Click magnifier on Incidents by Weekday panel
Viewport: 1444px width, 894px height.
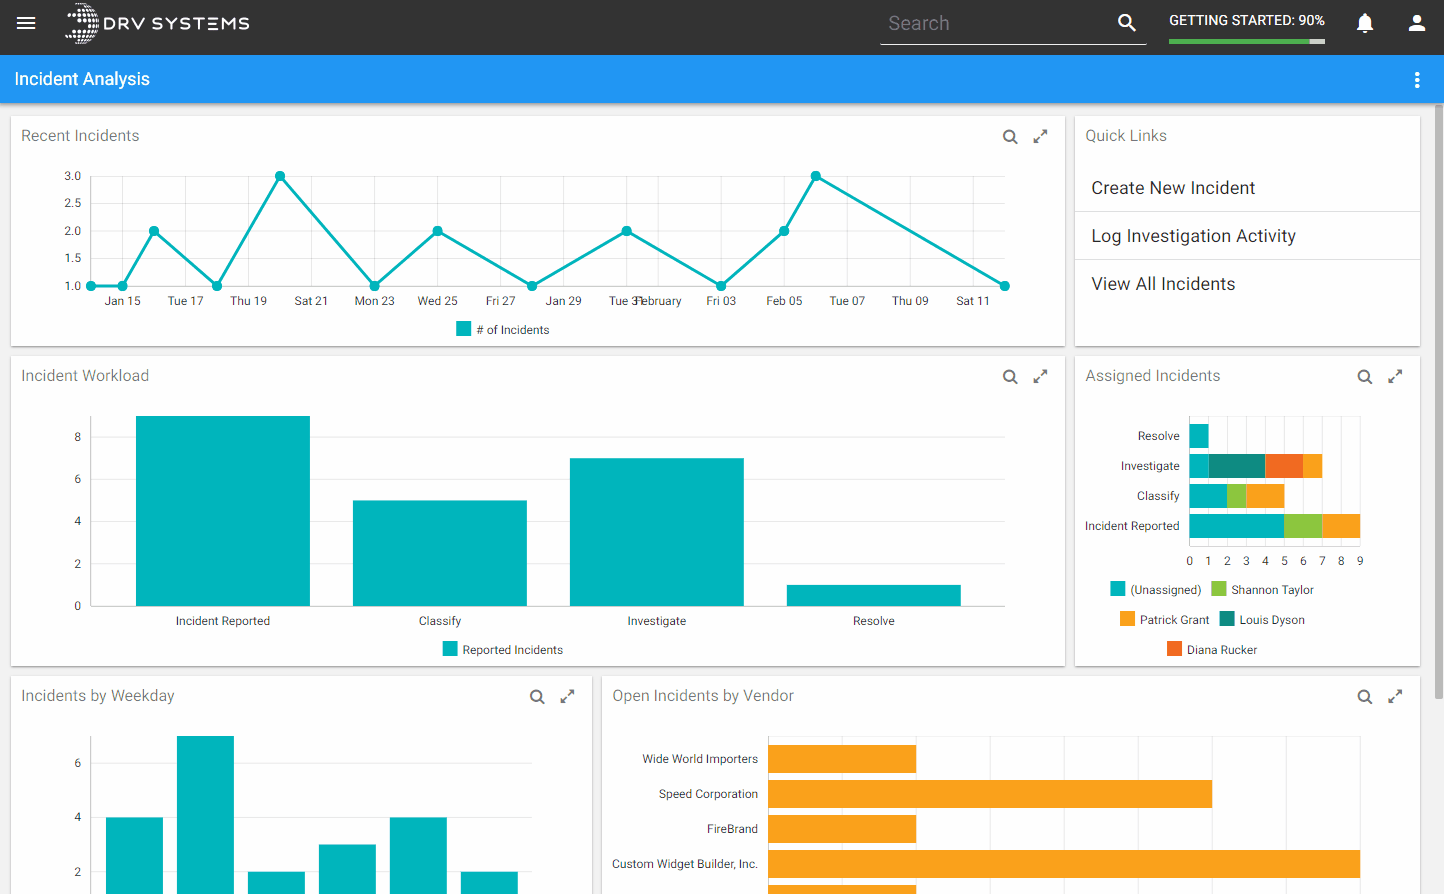[537, 697]
